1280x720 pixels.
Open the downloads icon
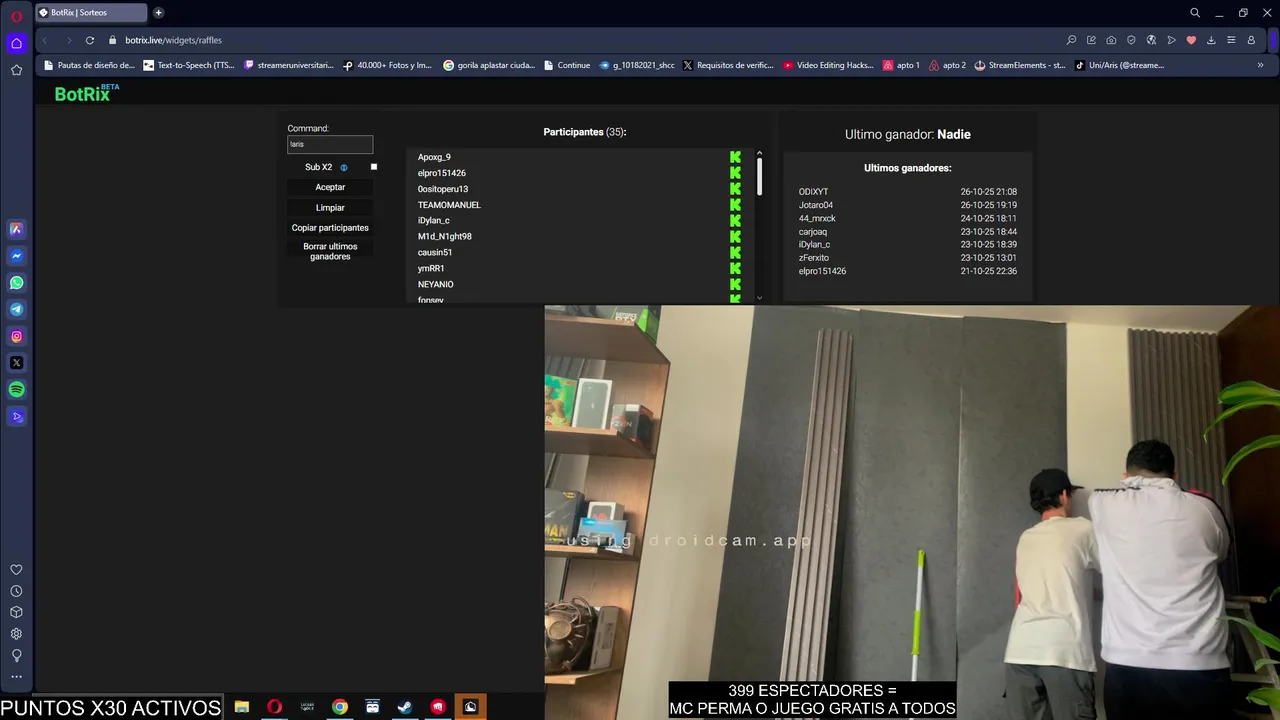pos(1211,40)
